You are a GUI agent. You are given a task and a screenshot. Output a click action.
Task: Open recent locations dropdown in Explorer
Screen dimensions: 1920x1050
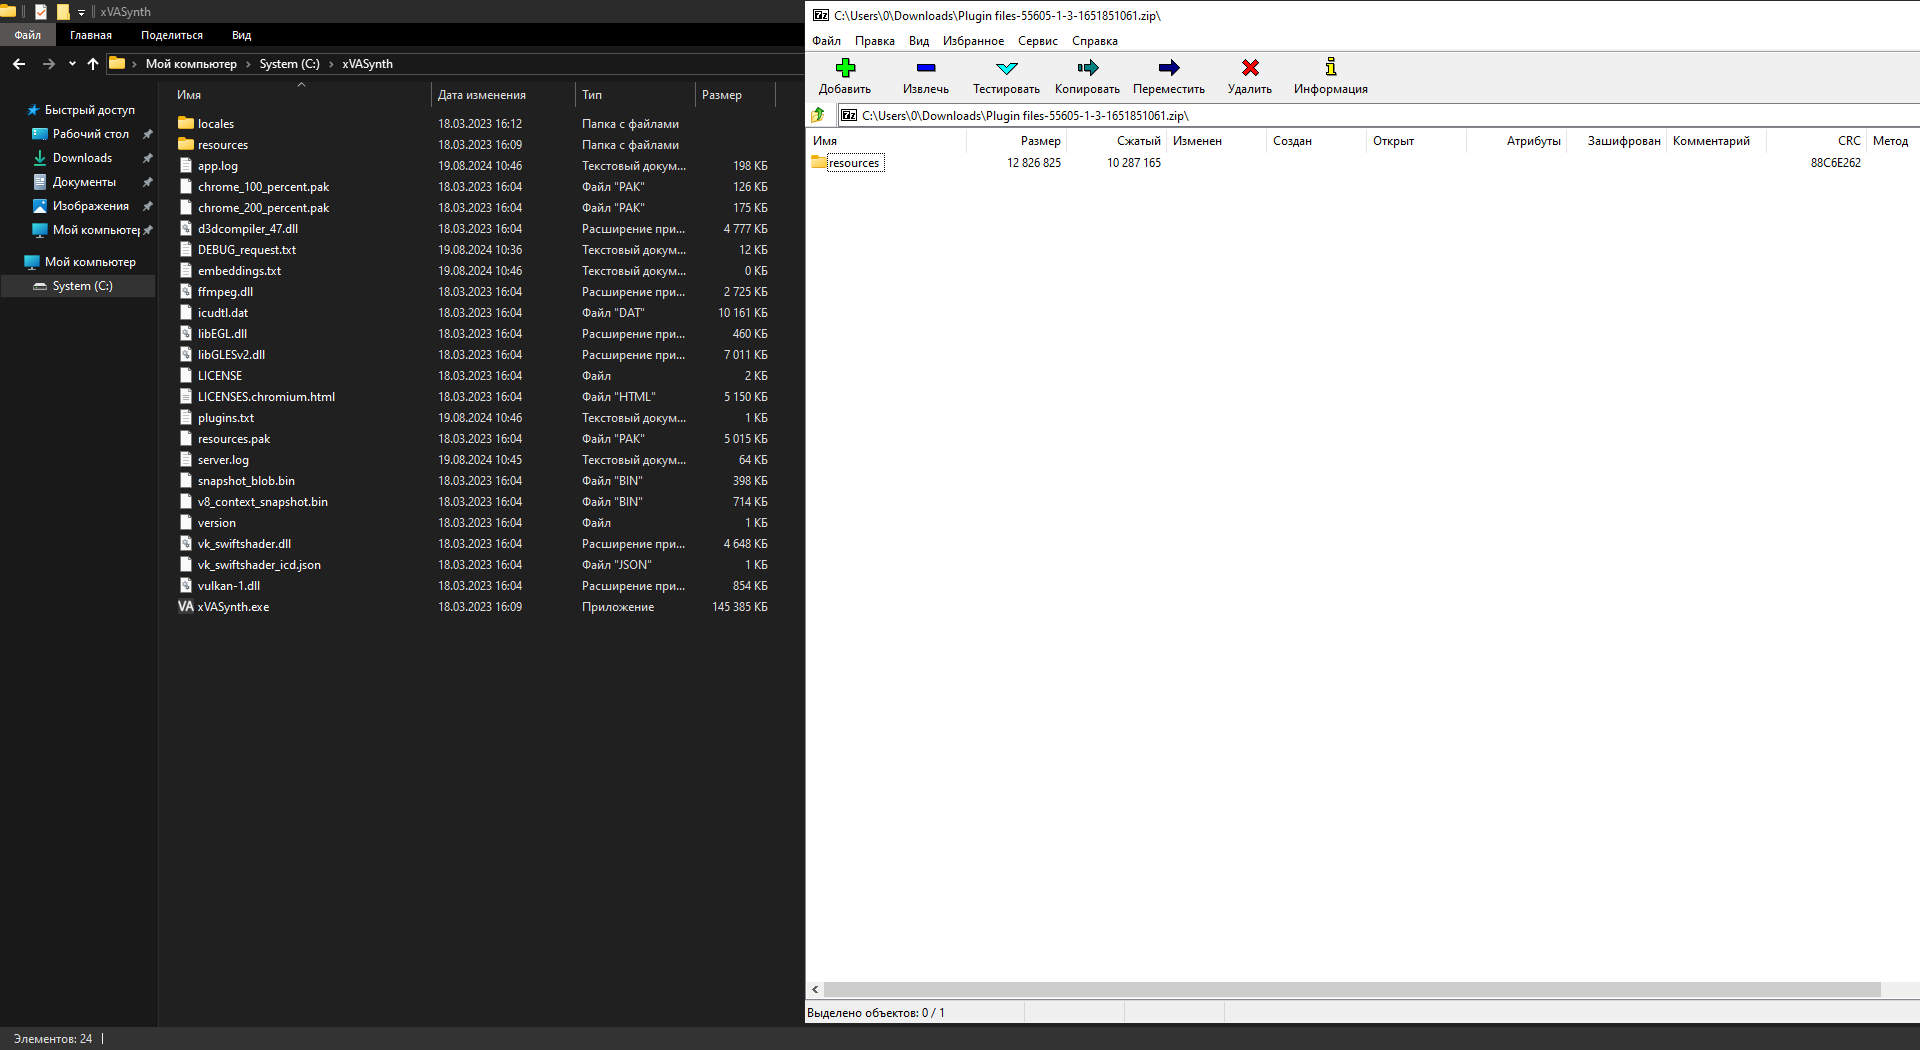click(72, 64)
